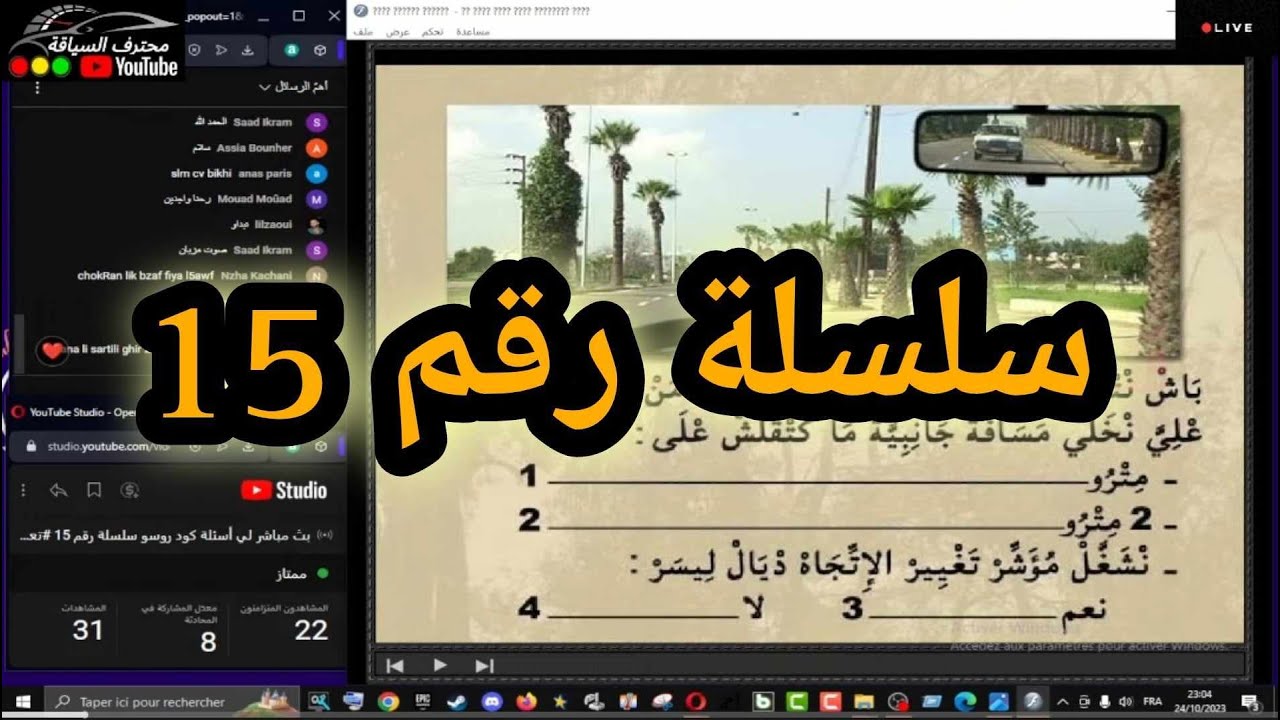Click the yellow star icon in the taskbar
1280x720 pixels.
click(560, 702)
